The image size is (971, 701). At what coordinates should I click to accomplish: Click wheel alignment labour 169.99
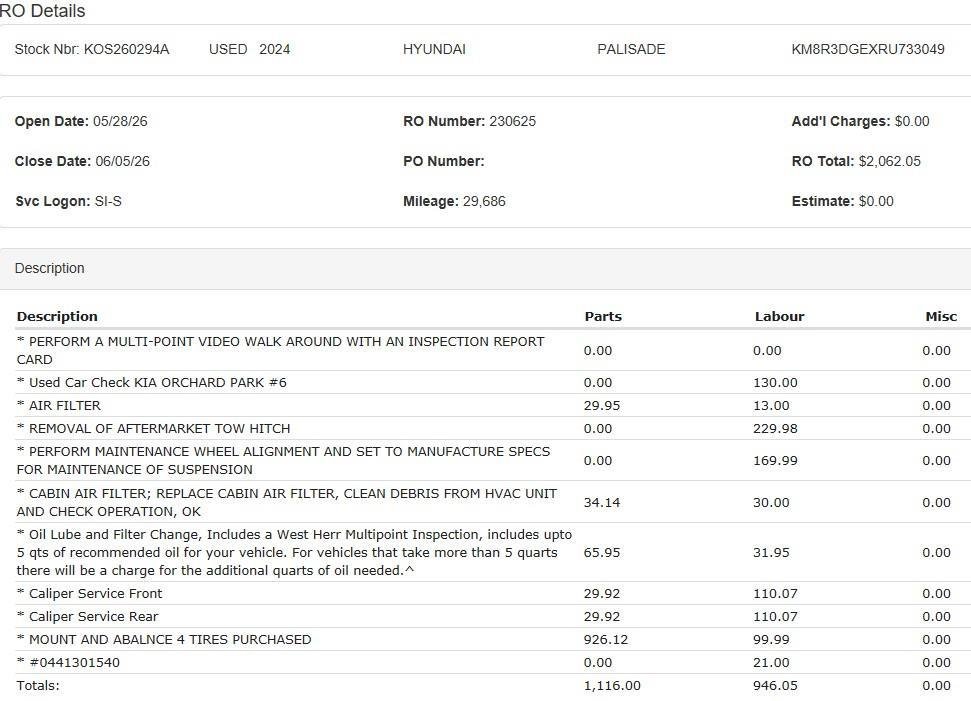(775, 461)
